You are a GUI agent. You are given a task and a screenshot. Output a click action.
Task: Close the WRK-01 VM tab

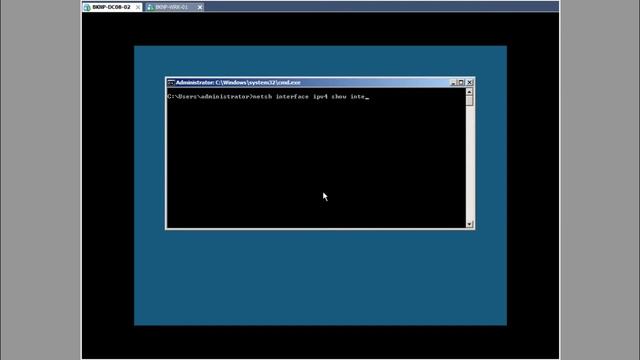[200, 7]
